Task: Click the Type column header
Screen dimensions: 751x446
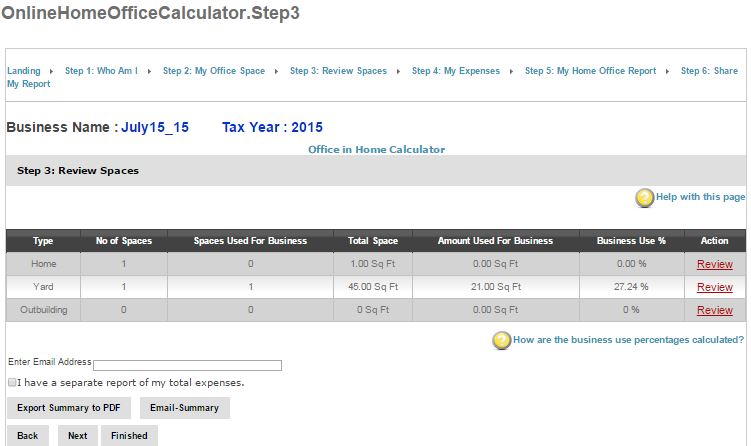Action: [x=43, y=241]
